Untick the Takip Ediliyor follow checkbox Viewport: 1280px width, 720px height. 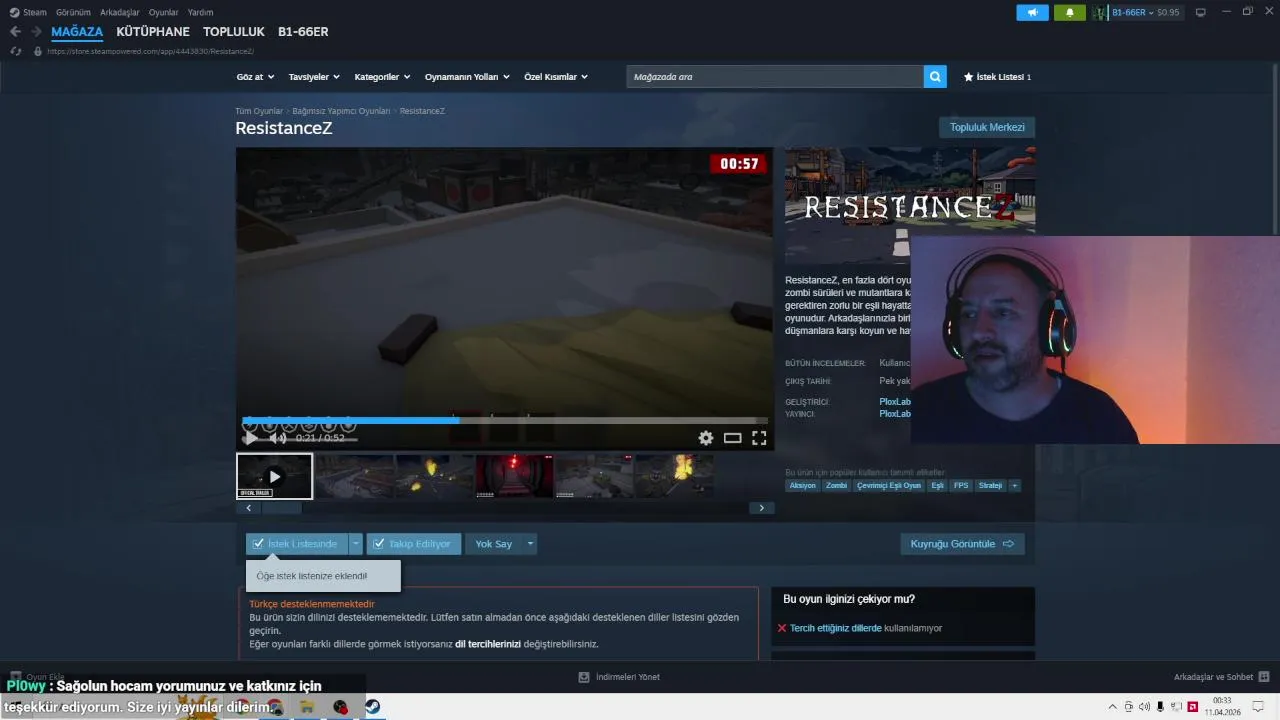(x=378, y=544)
